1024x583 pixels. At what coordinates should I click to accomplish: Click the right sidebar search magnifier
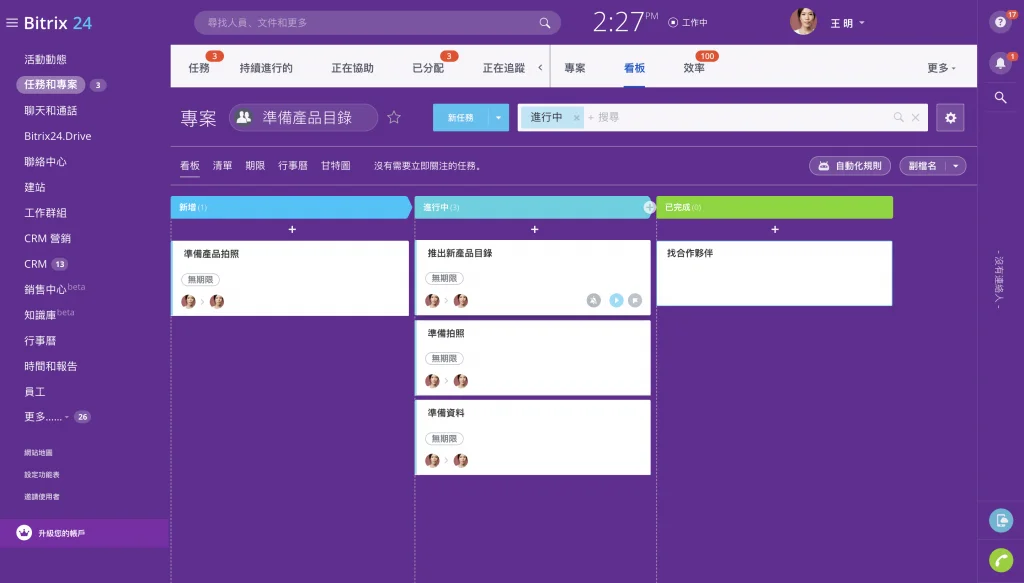(x=1000, y=97)
